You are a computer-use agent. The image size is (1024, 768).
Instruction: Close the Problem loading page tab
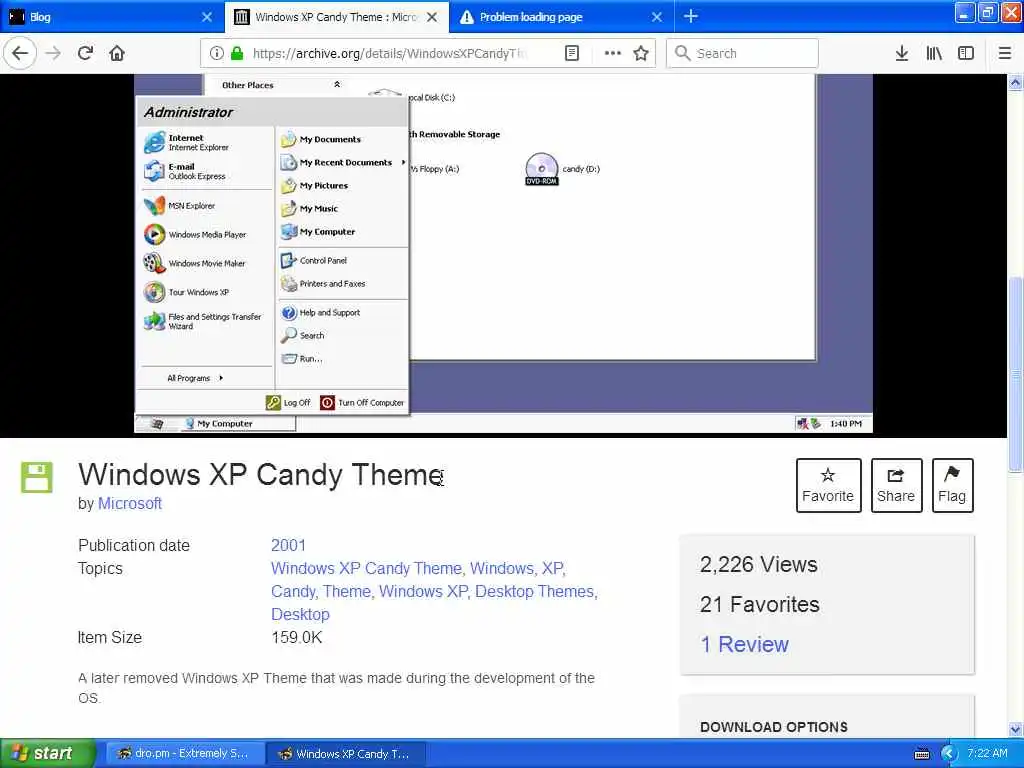tap(657, 17)
